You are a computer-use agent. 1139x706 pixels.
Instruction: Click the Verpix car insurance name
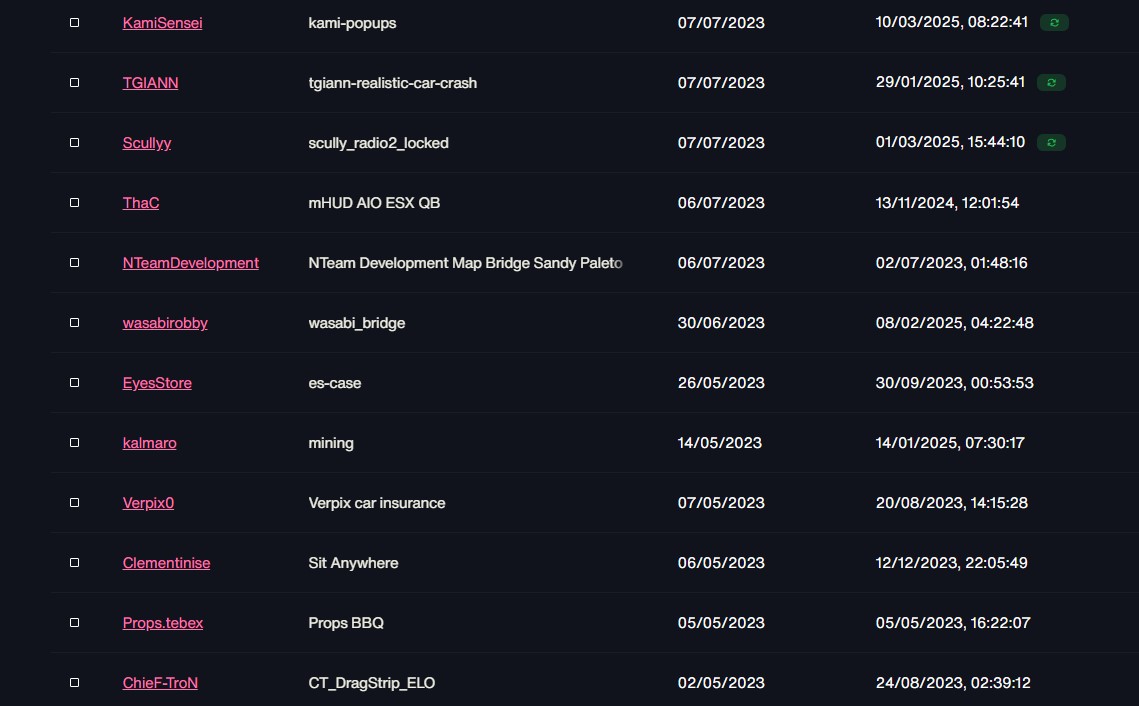coord(377,503)
